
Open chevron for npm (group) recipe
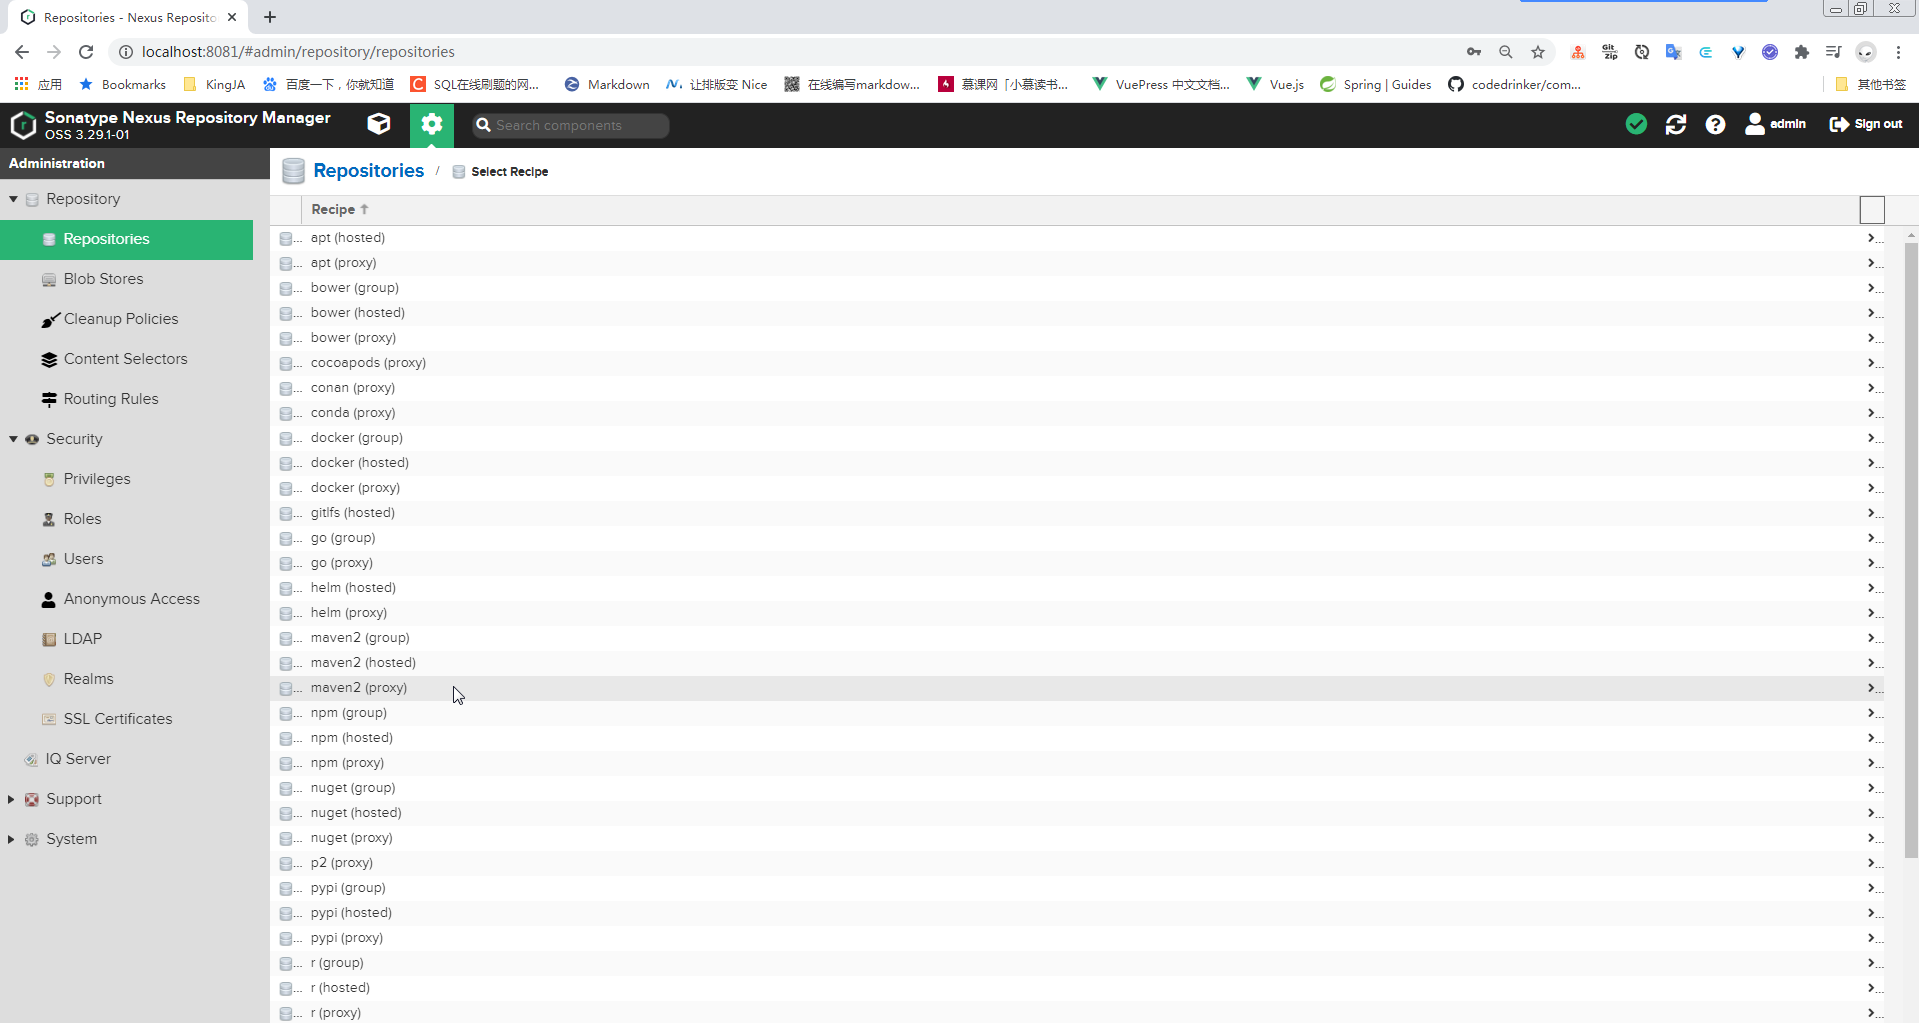[x=1871, y=713]
